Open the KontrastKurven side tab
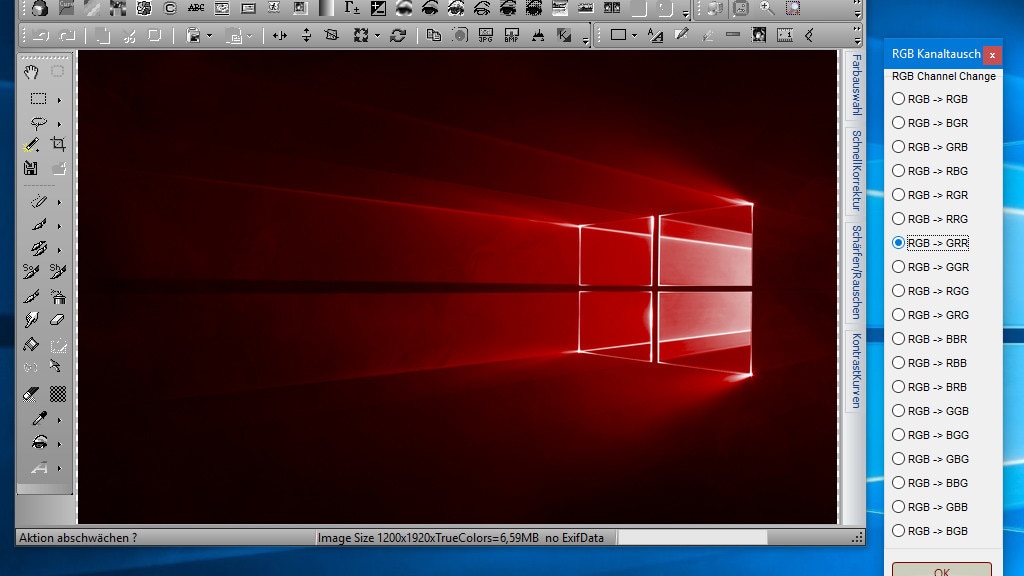Image resolution: width=1024 pixels, height=576 pixels. tap(856, 371)
